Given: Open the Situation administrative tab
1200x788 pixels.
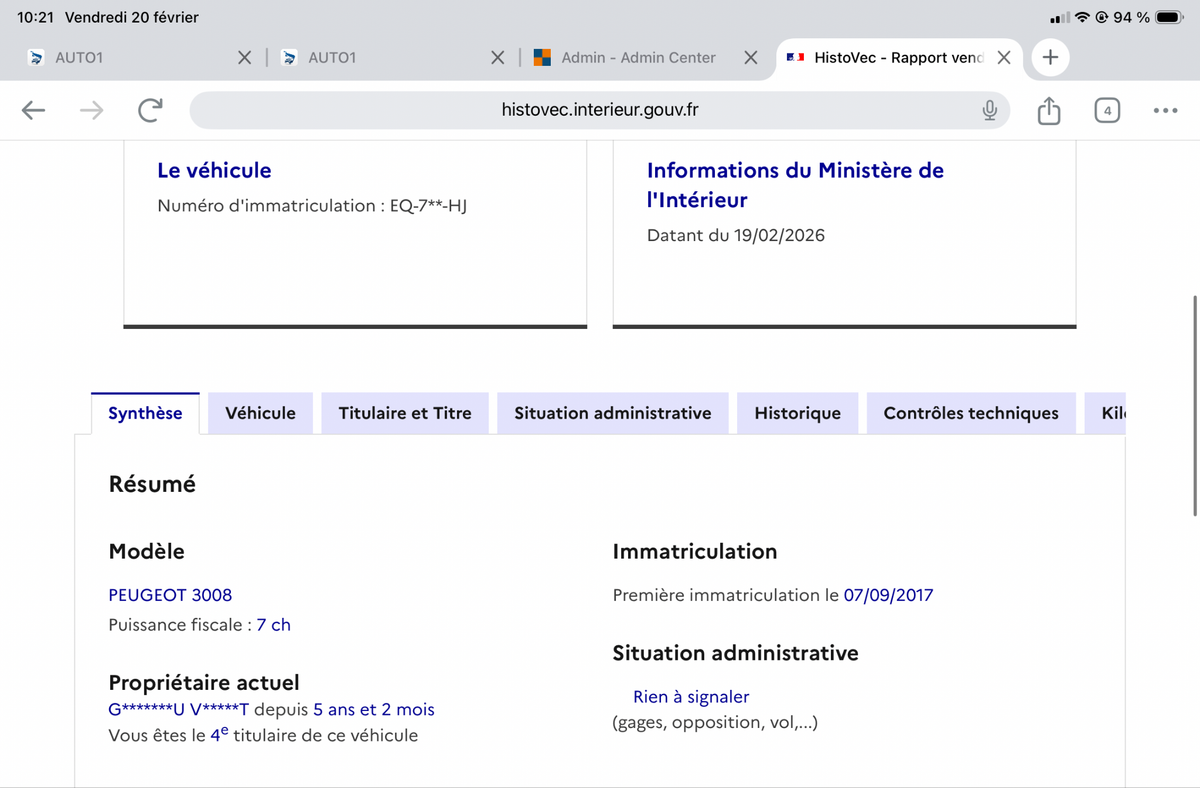Looking at the screenshot, I should click(612, 413).
